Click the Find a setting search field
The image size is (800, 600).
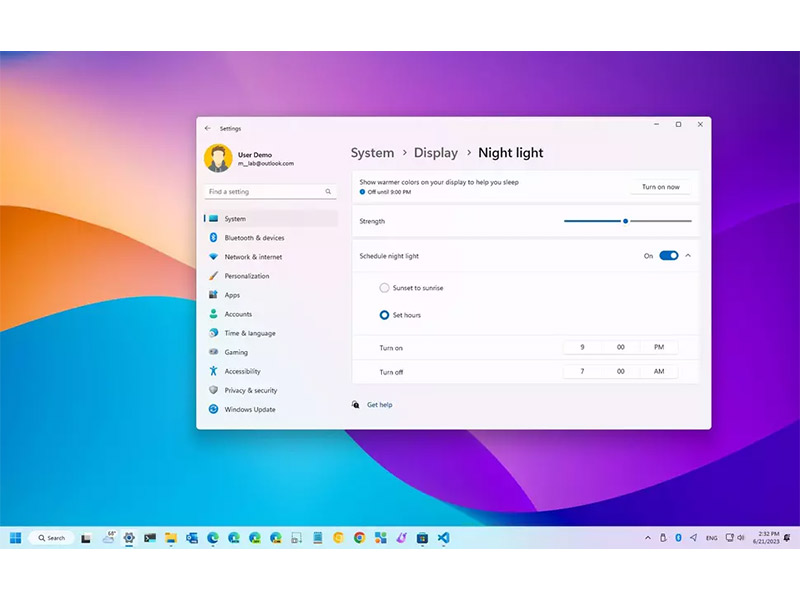pos(270,191)
